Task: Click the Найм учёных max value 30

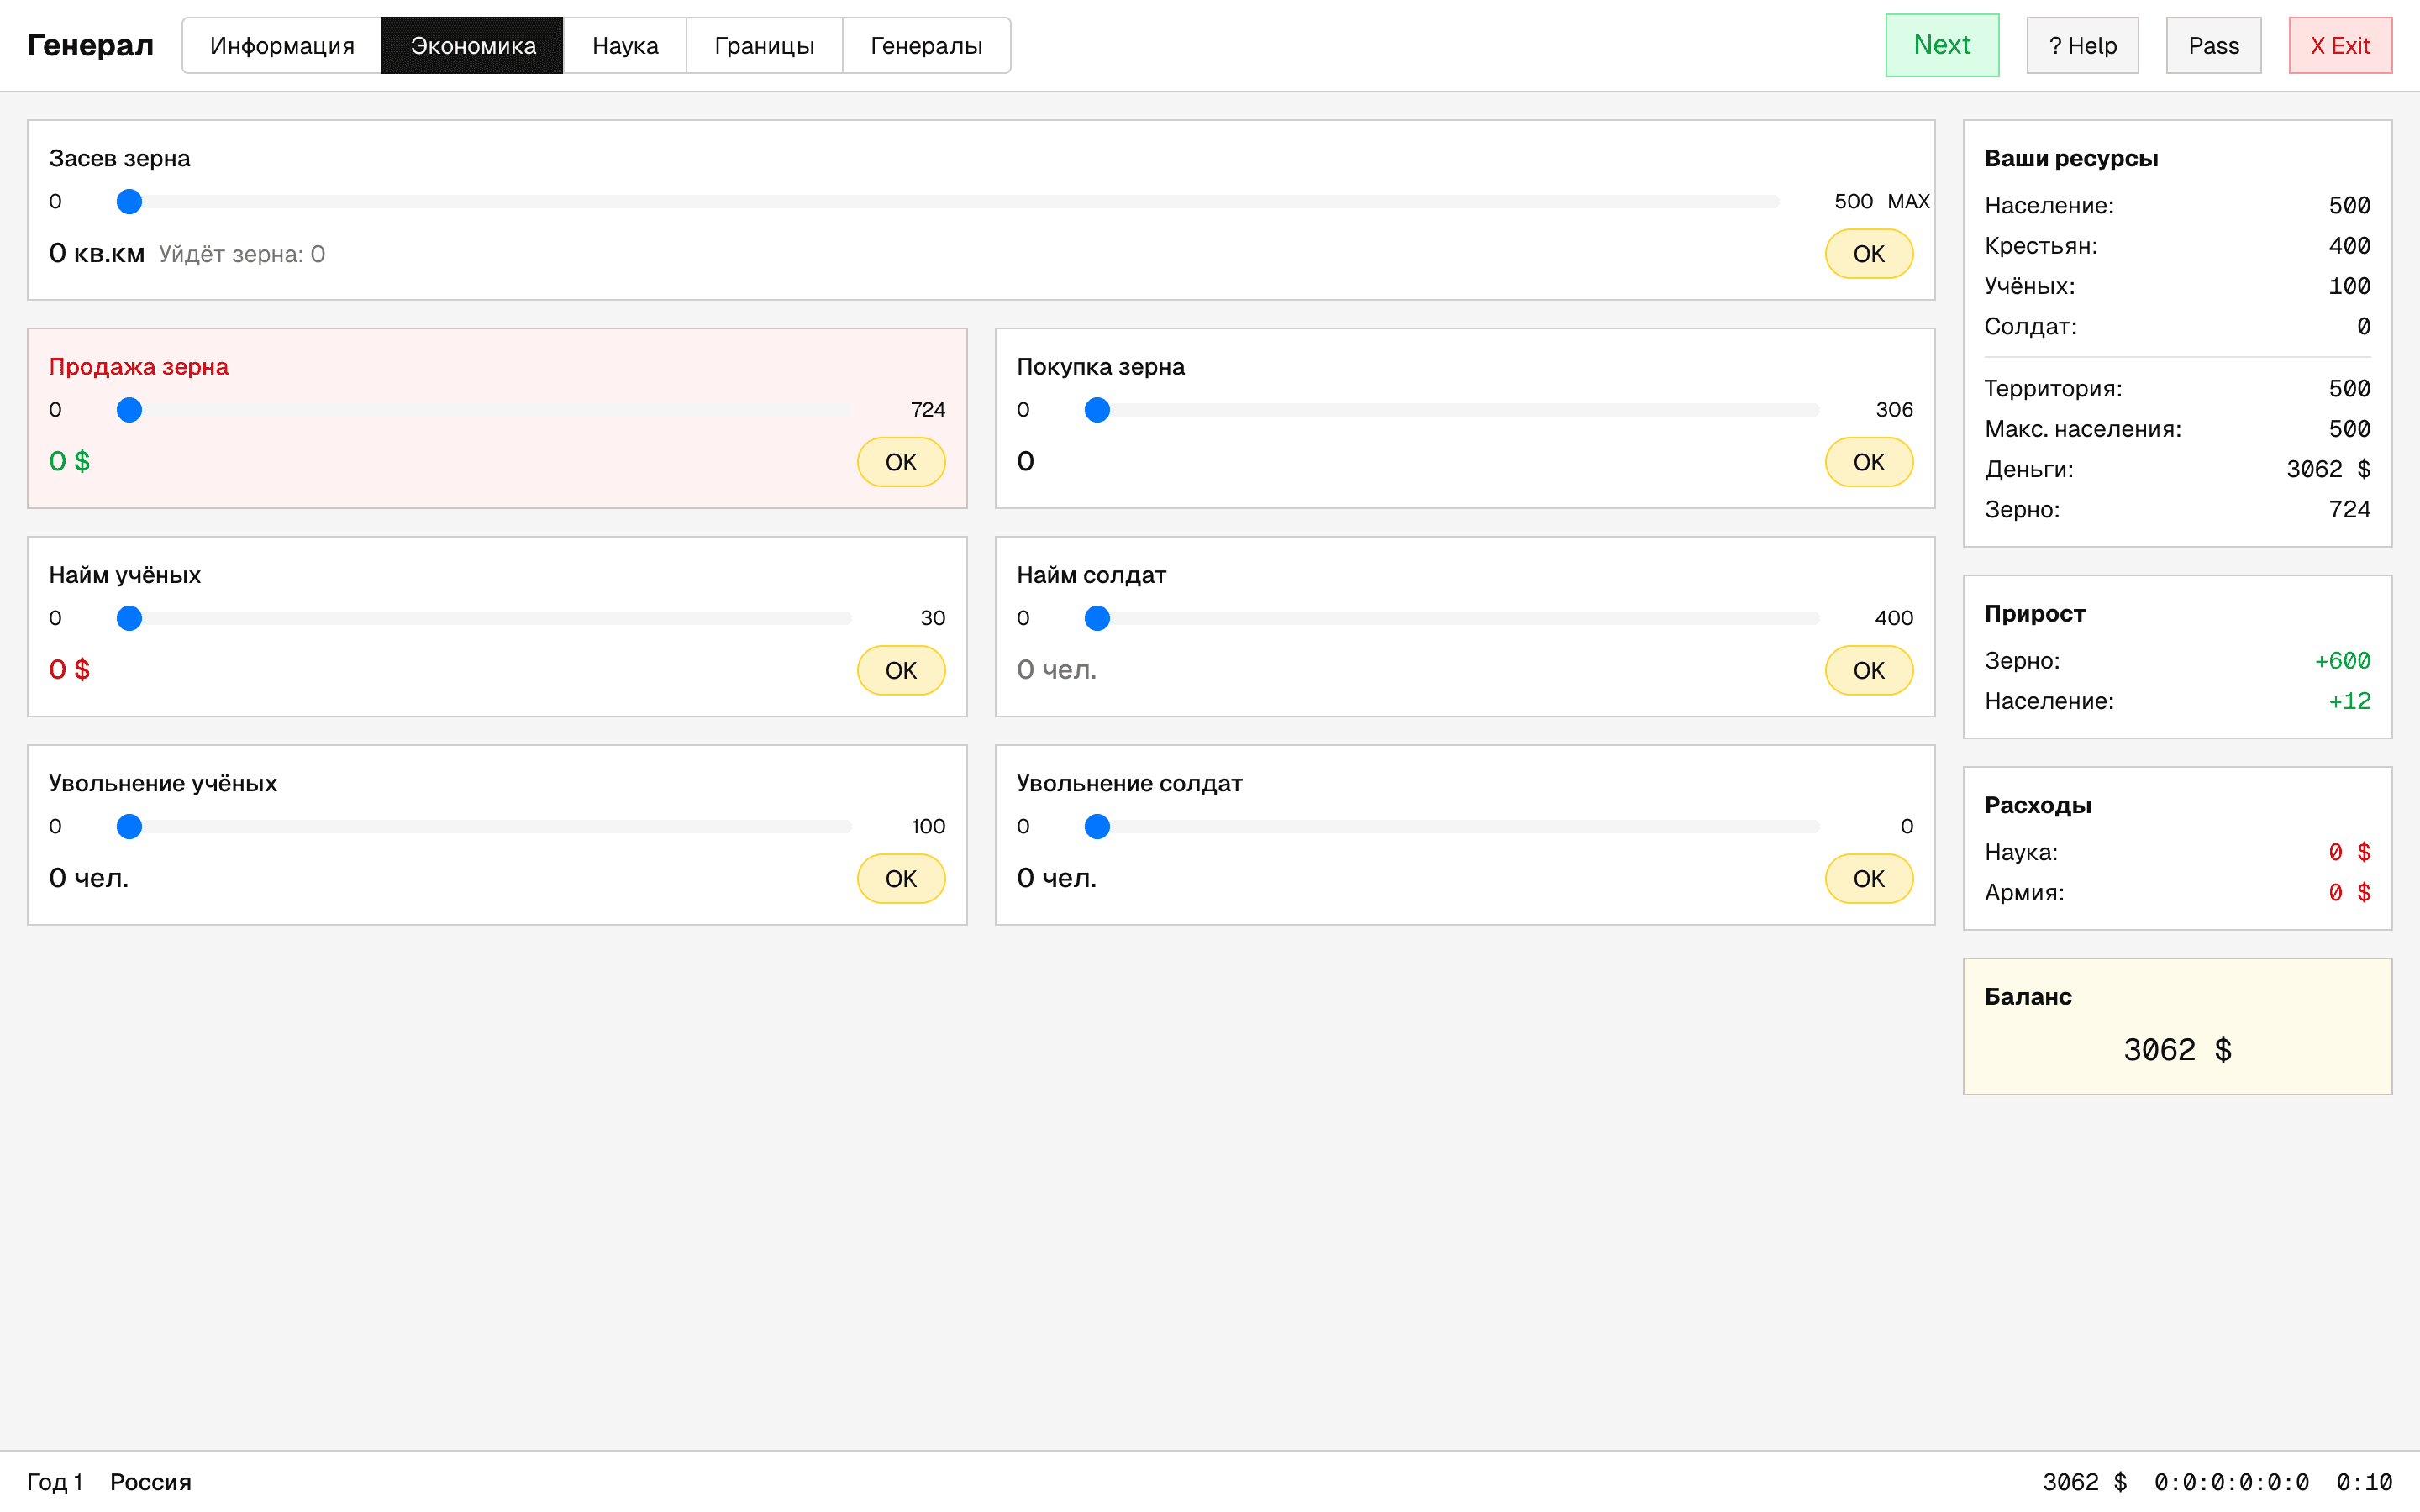Action: 932,618
